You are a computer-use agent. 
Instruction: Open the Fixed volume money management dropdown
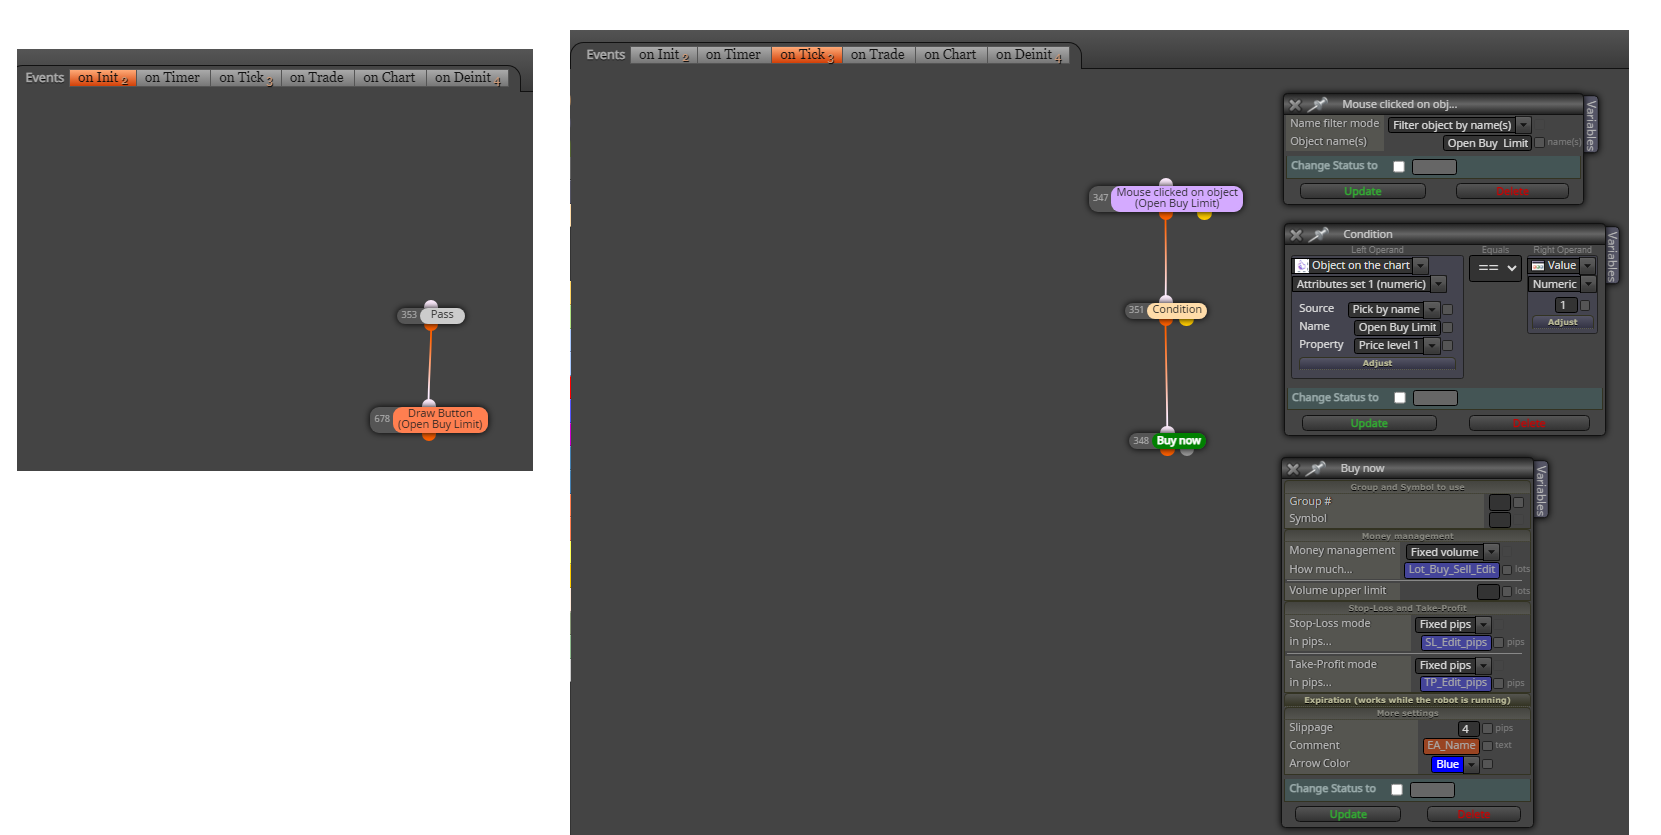pos(1452,552)
